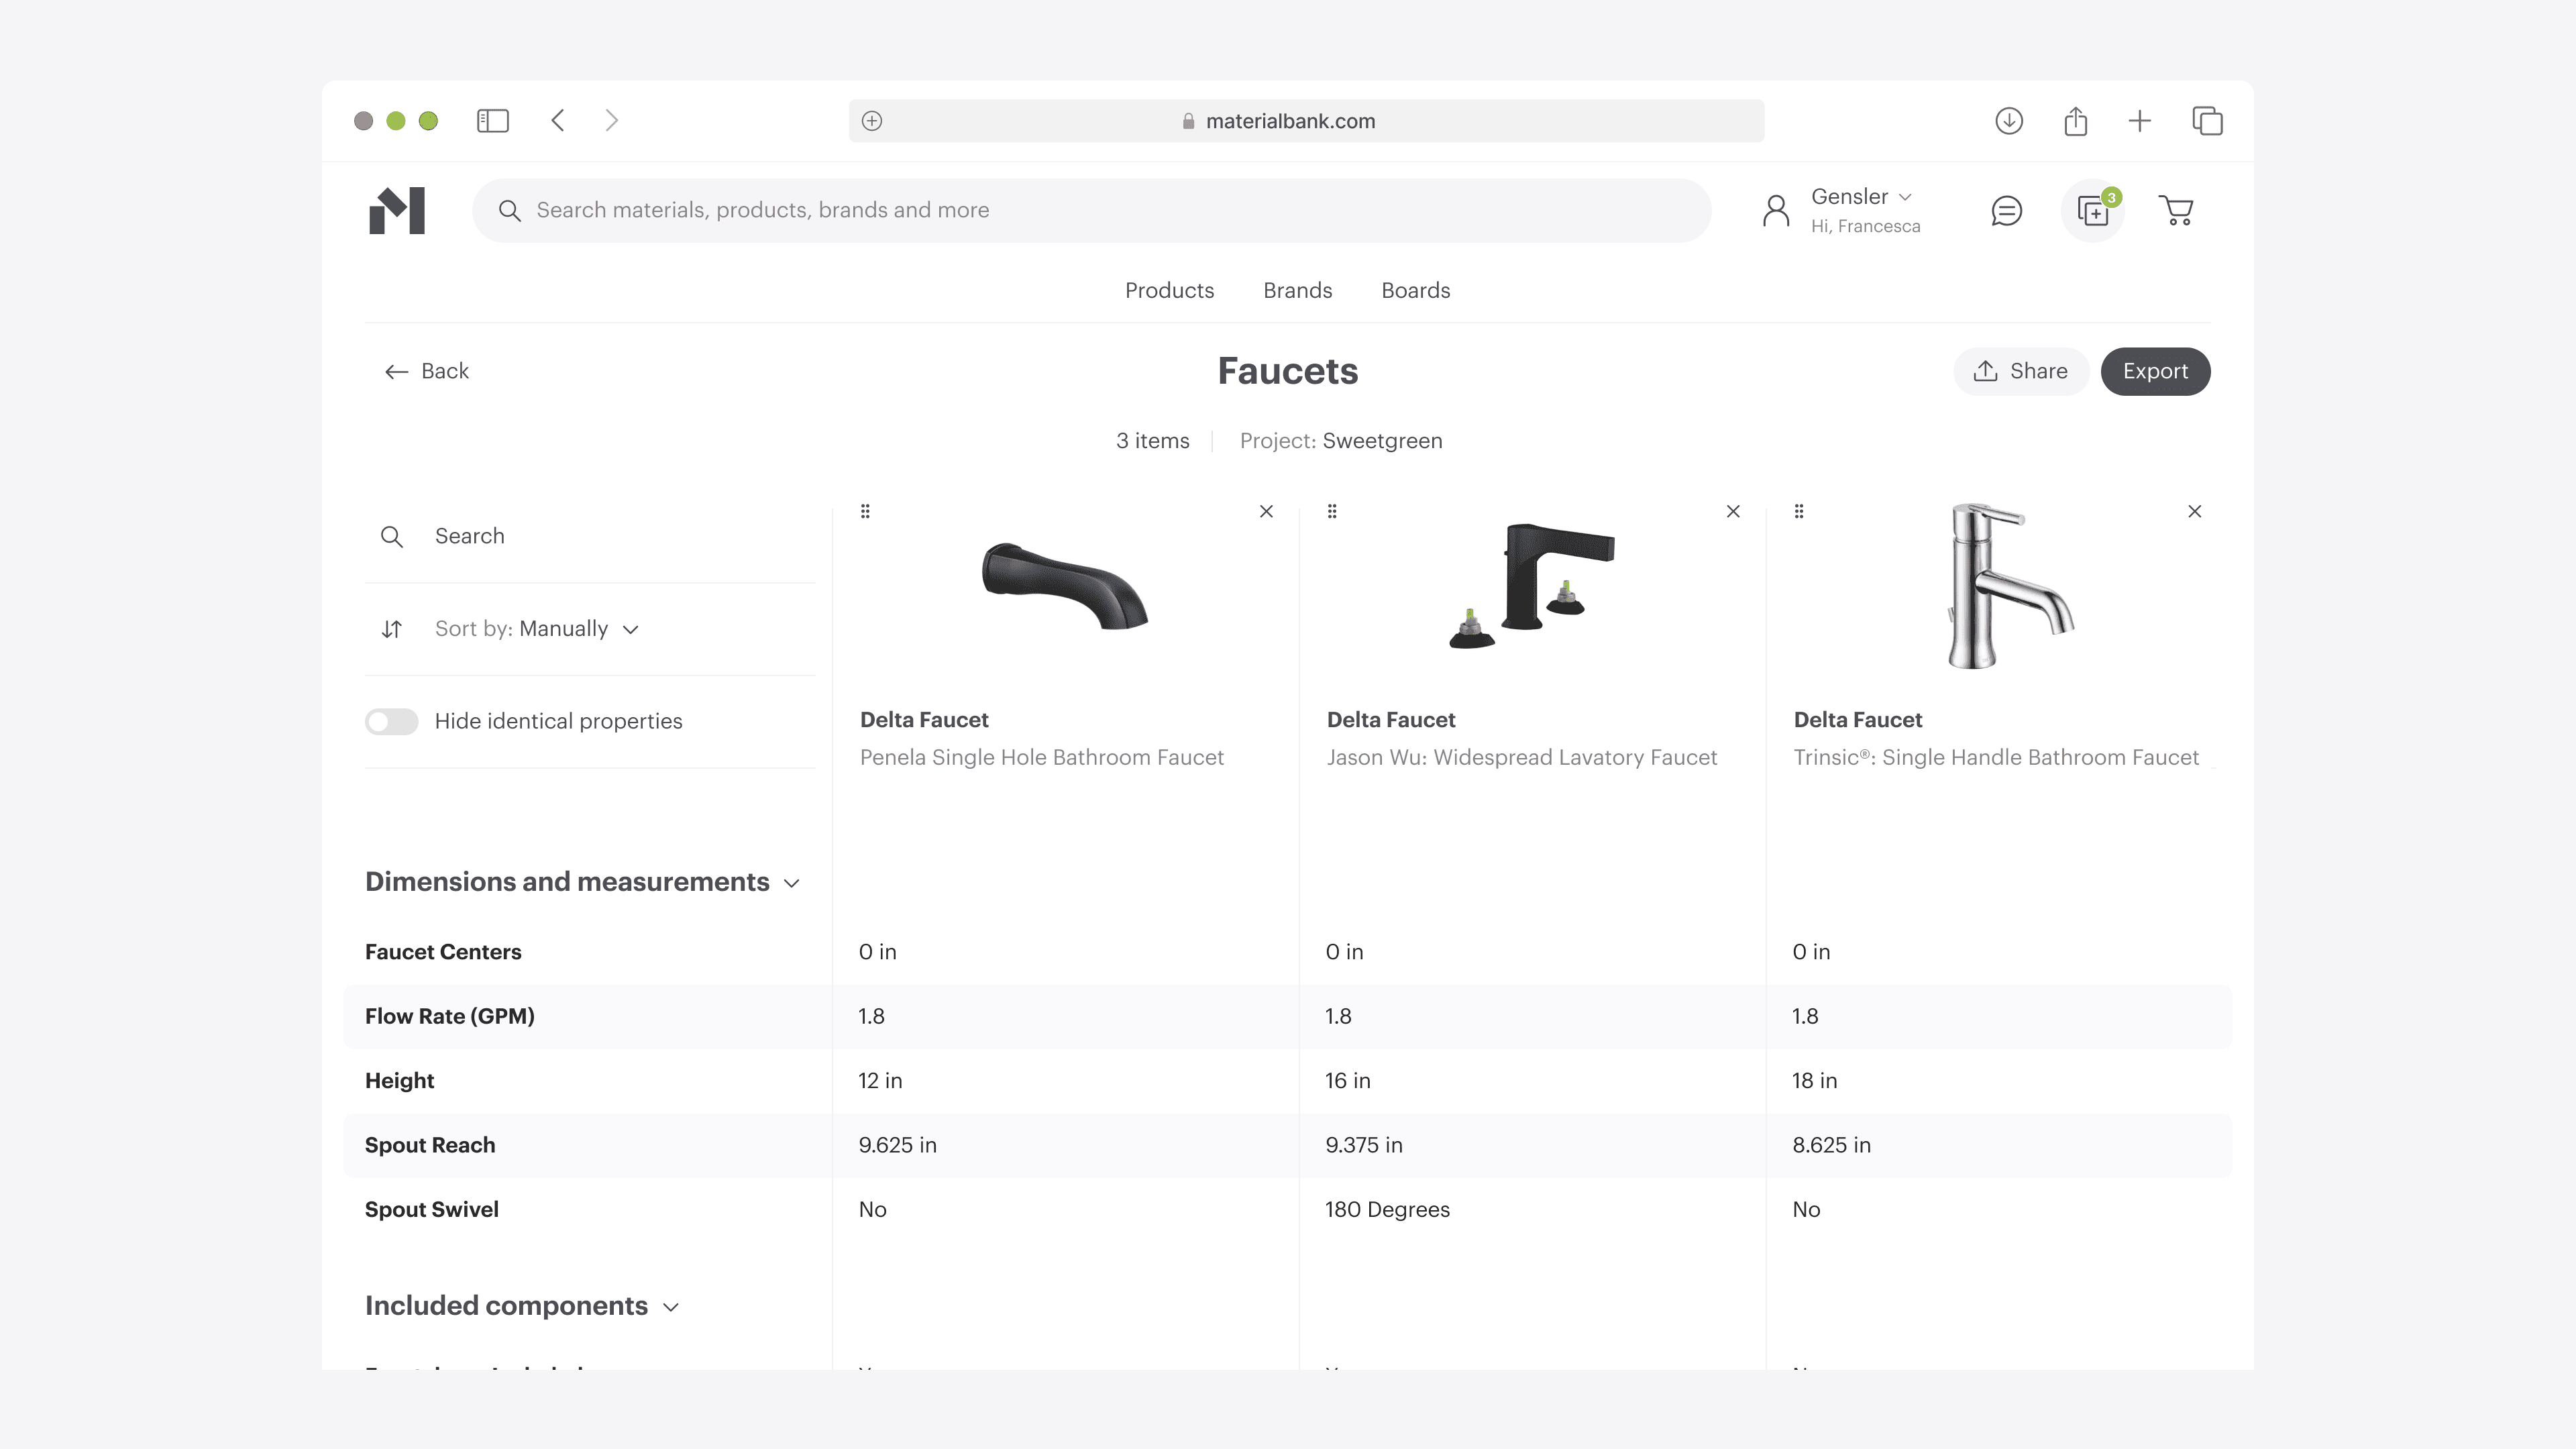Viewport: 2576px width, 1449px height.
Task: Show browser tab overview
Action: (x=2207, y=121)
